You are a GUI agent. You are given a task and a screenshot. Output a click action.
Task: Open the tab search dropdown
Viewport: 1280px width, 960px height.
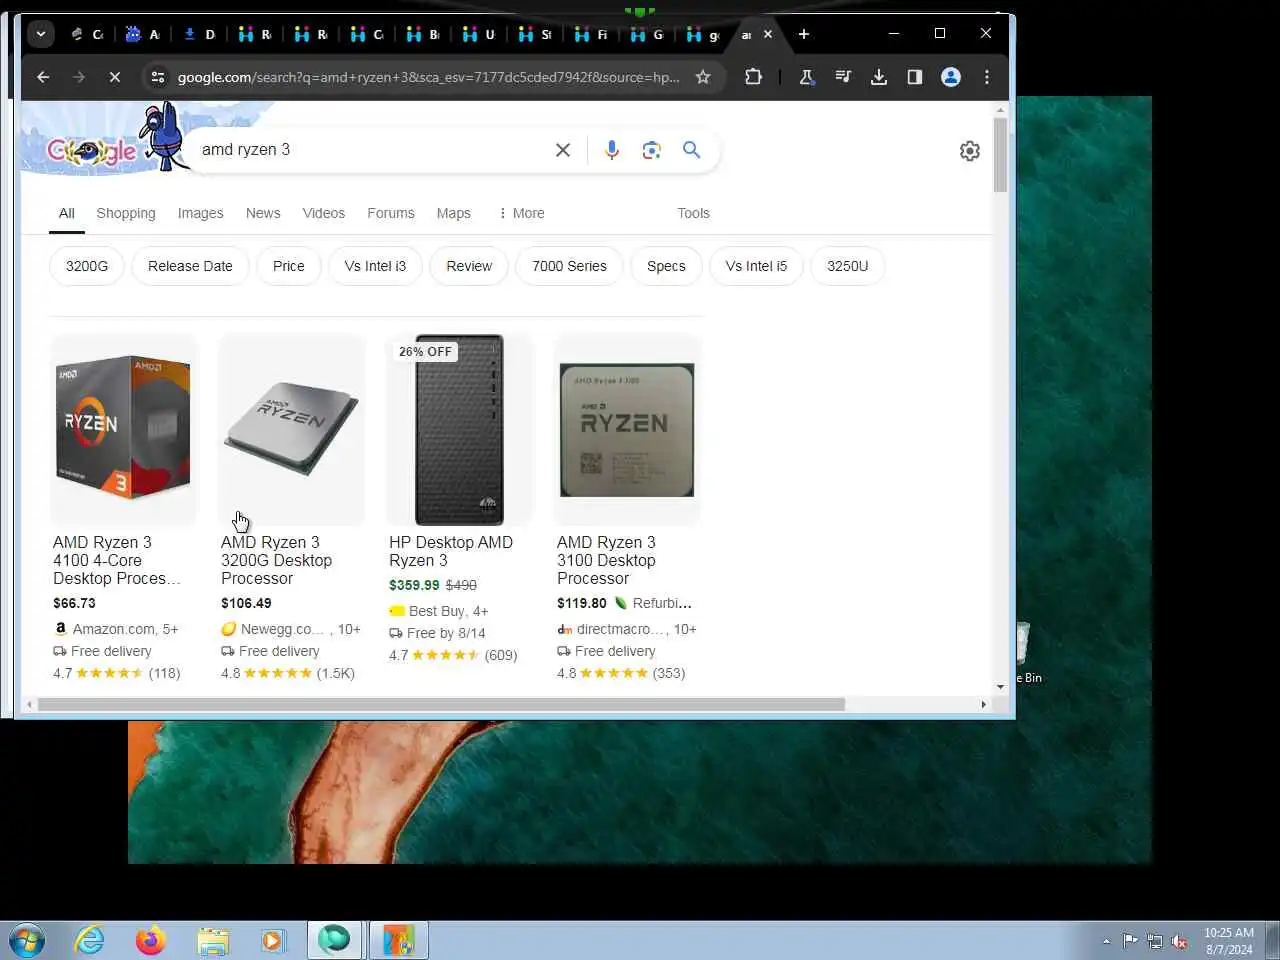(41, 34)
